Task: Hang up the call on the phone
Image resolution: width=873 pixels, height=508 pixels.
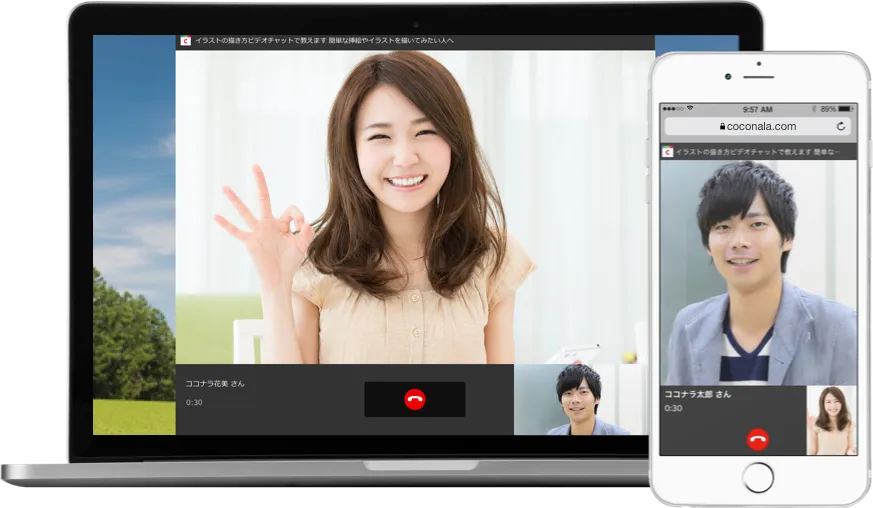Action: [757, 439]
